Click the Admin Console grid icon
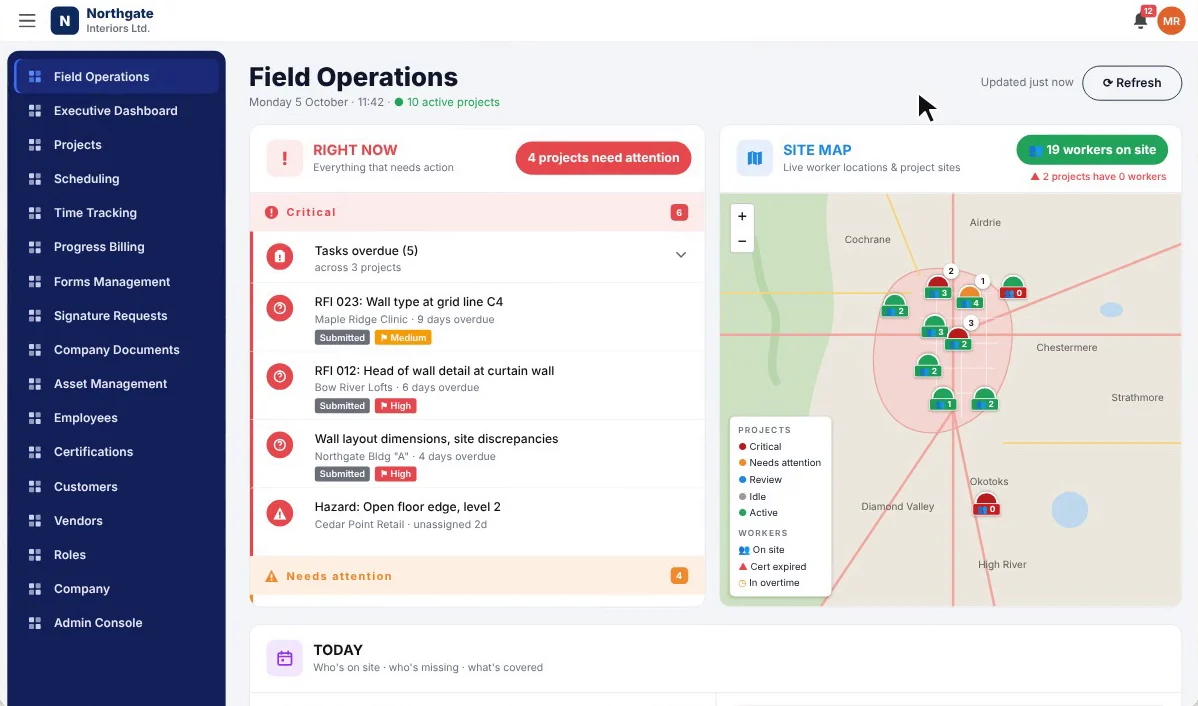1198x706 pixels. coord(34,623)
